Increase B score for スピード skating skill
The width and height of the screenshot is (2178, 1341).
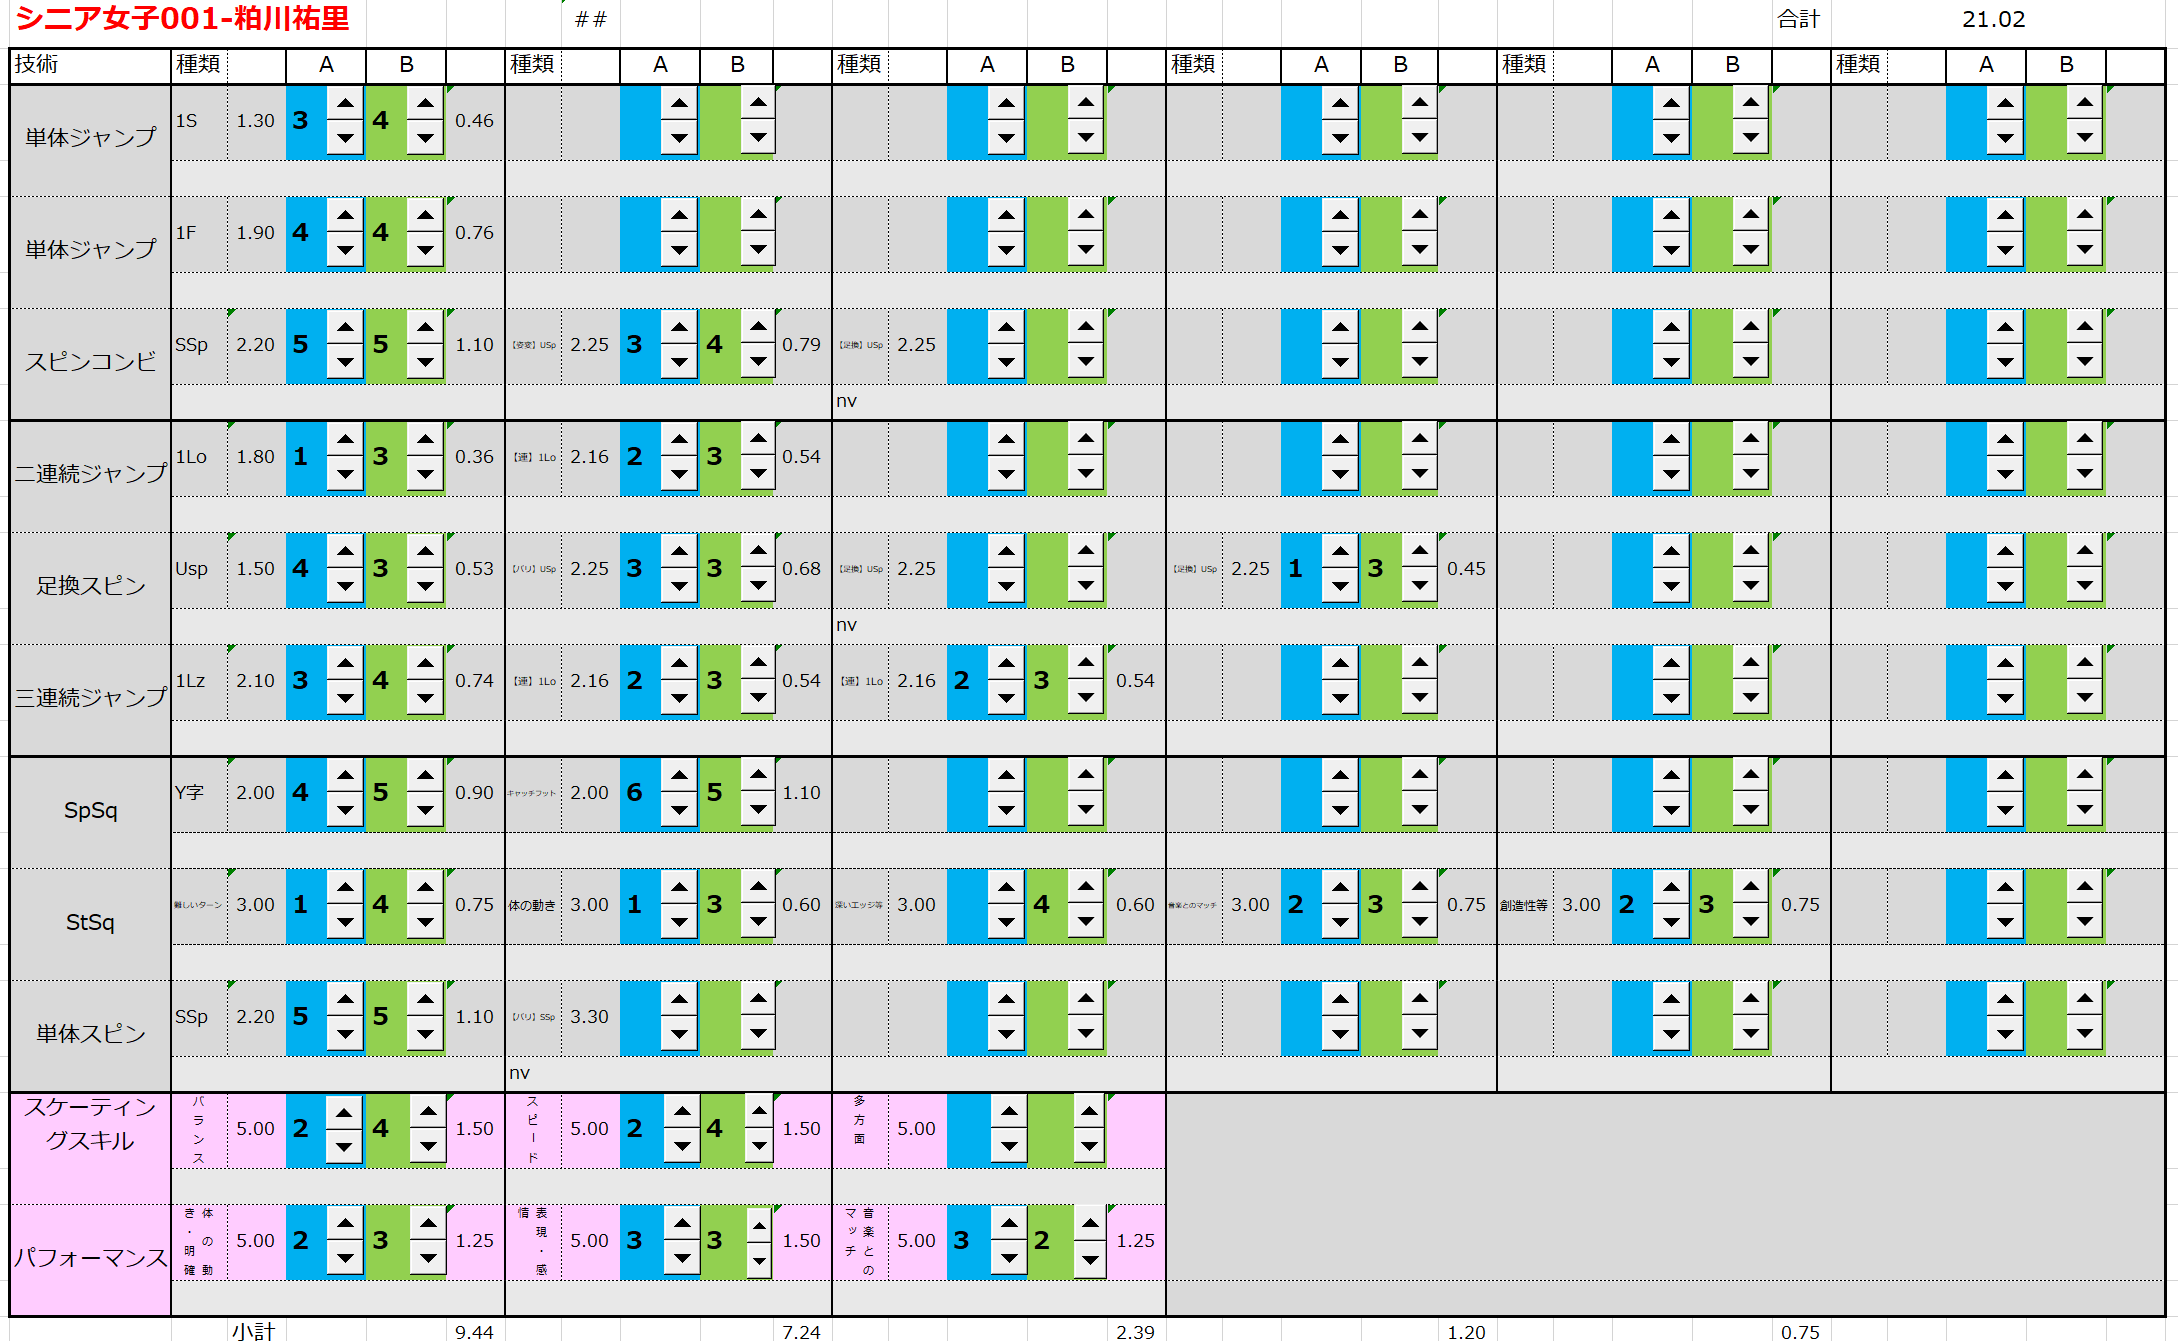[x=760, y=1110]
